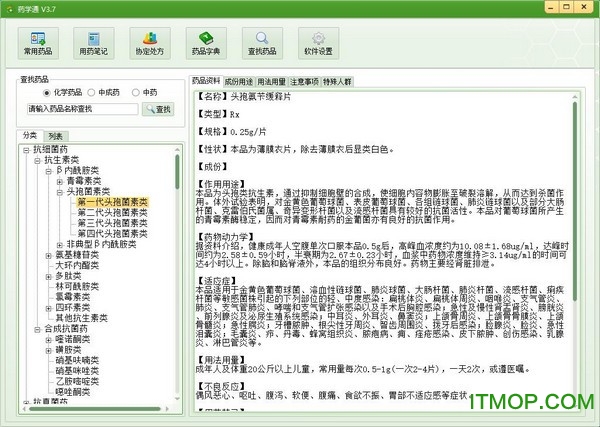Viewport: 600px width, 427px height.
Task: Expand the 多肽类 tree node
Action: (x=48, y=277)
